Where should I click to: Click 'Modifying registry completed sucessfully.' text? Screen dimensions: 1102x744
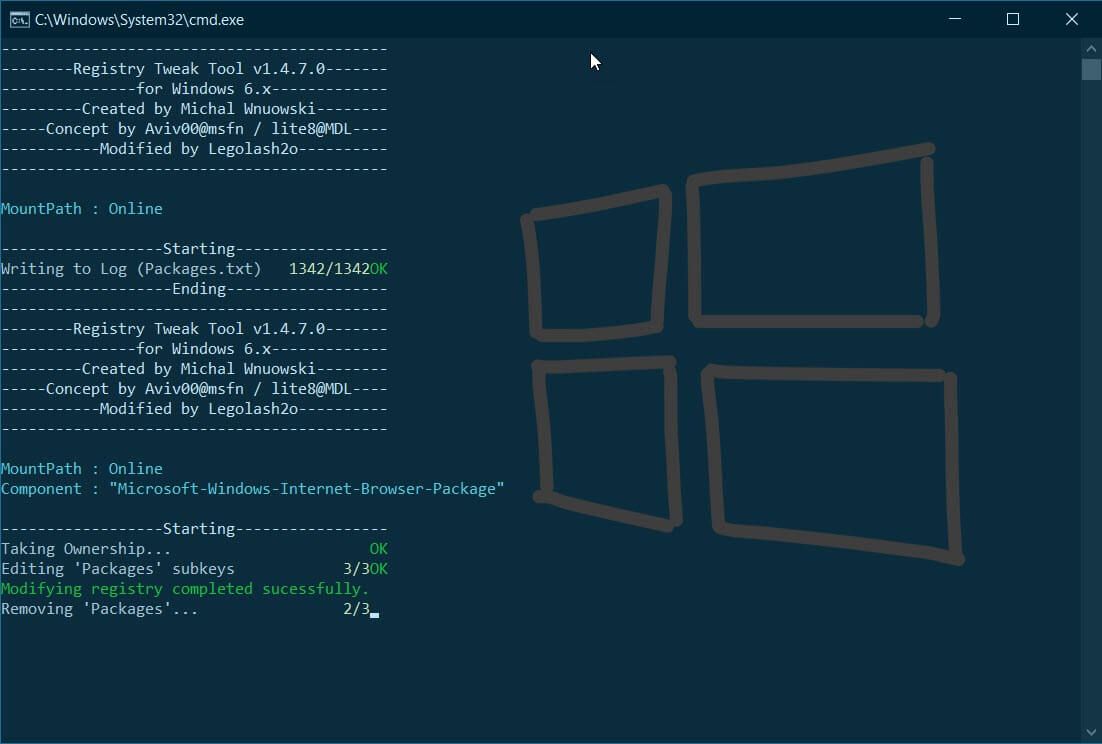[x=185, y=589]
